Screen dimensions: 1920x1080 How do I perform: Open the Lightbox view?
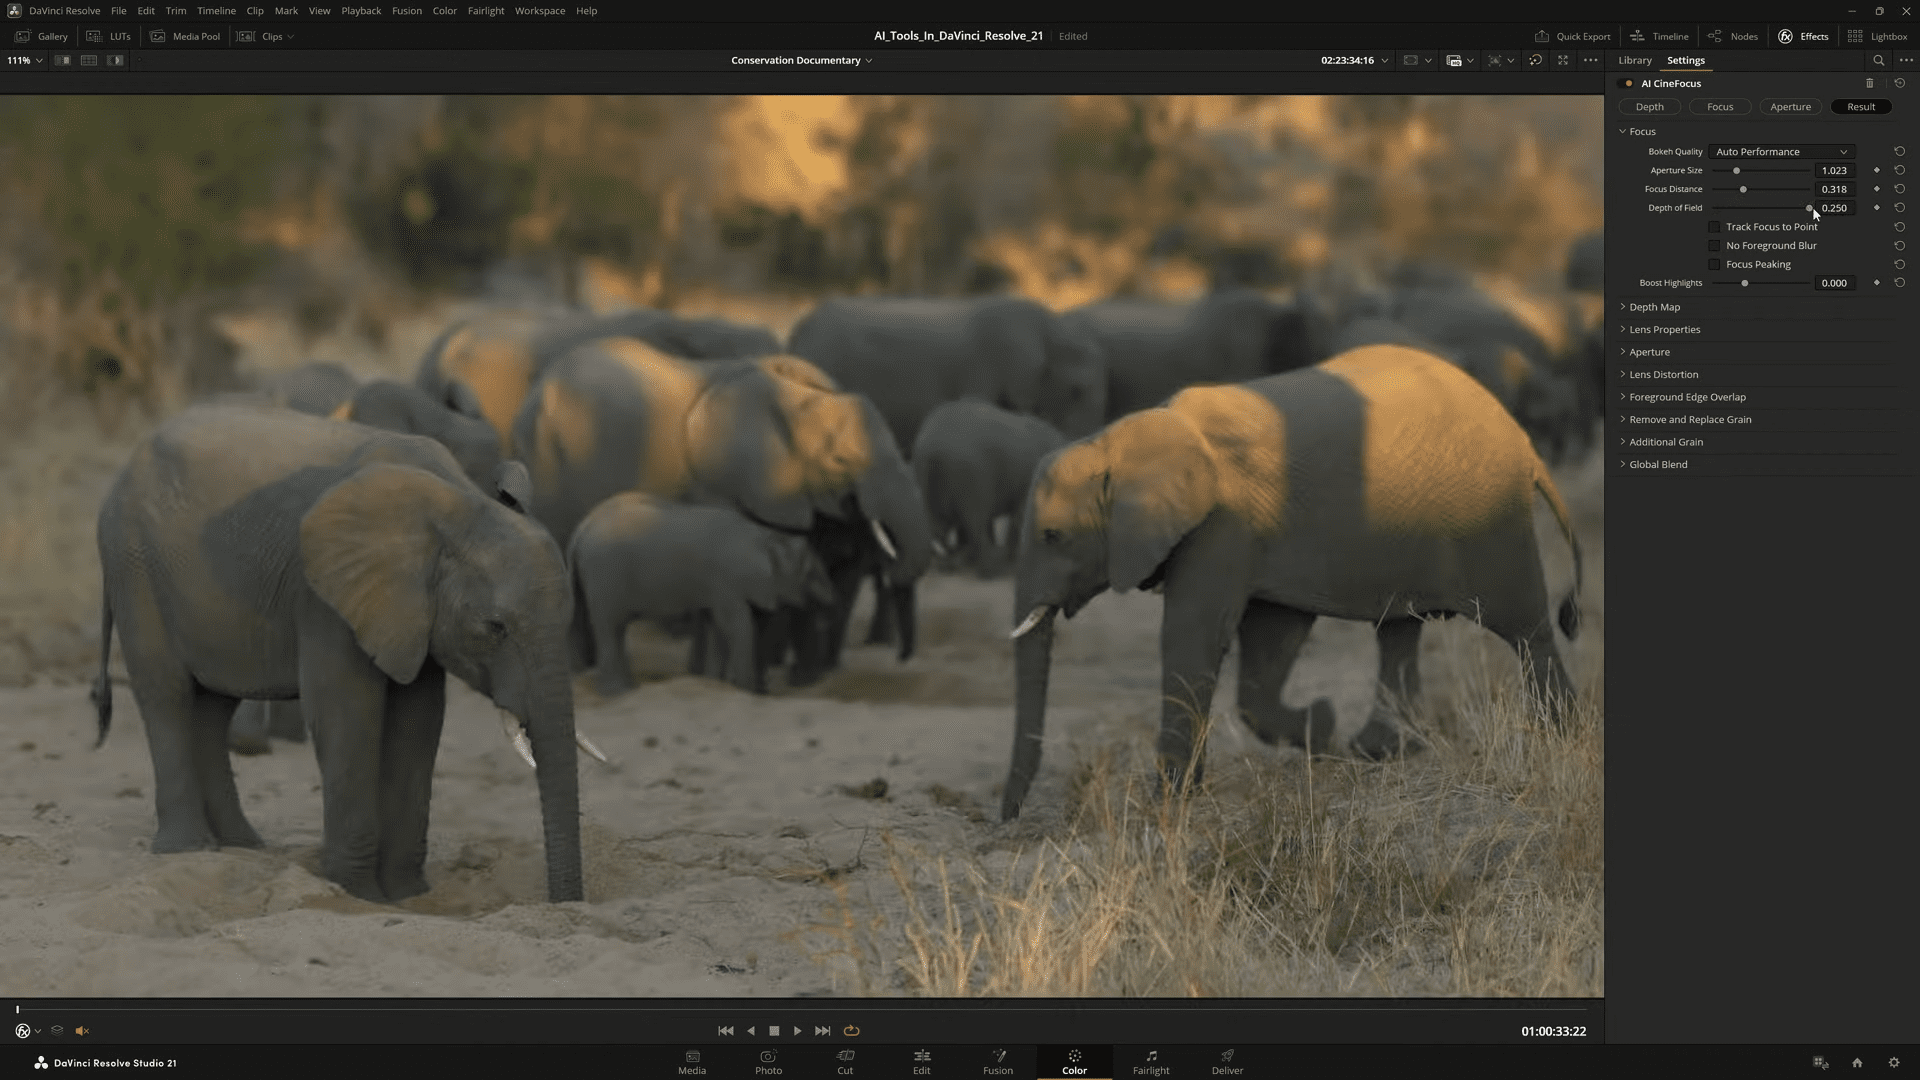tap(1888, 36)
